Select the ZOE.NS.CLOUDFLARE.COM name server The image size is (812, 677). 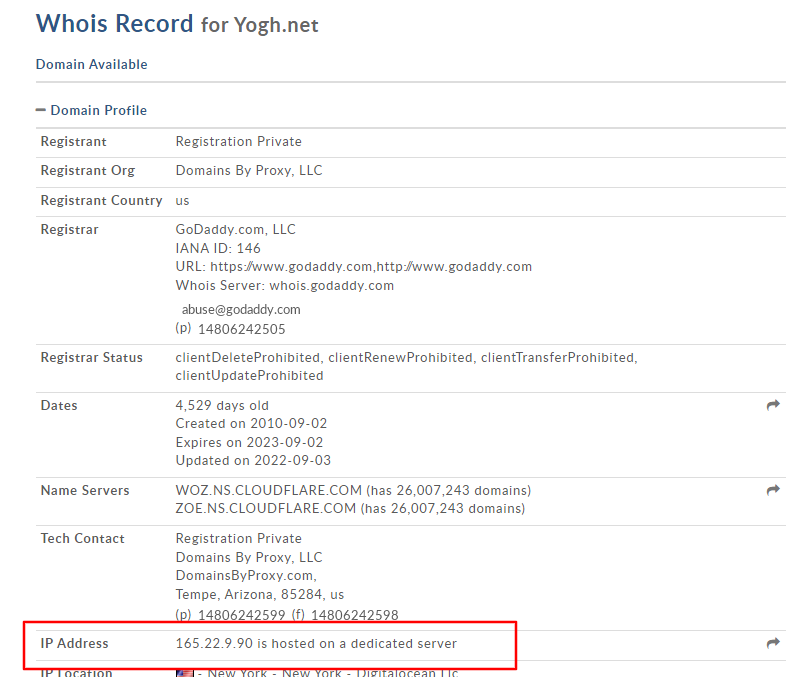tap(266, 508)
